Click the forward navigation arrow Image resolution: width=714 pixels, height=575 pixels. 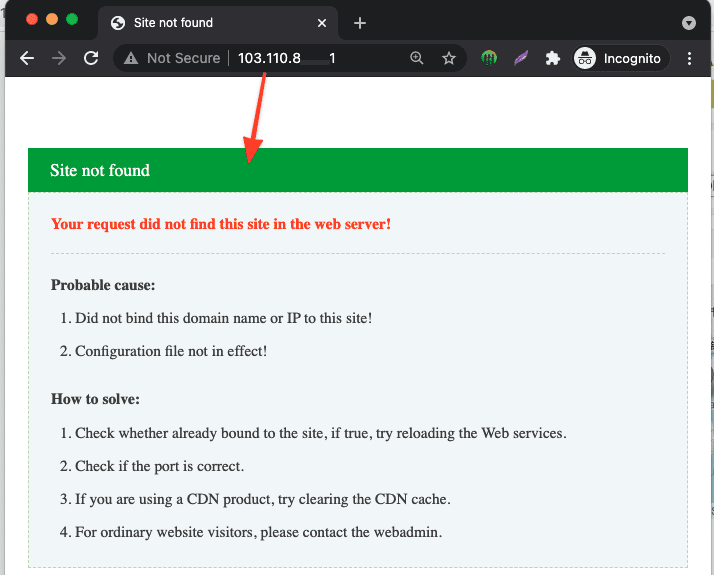tap(59, 59)
